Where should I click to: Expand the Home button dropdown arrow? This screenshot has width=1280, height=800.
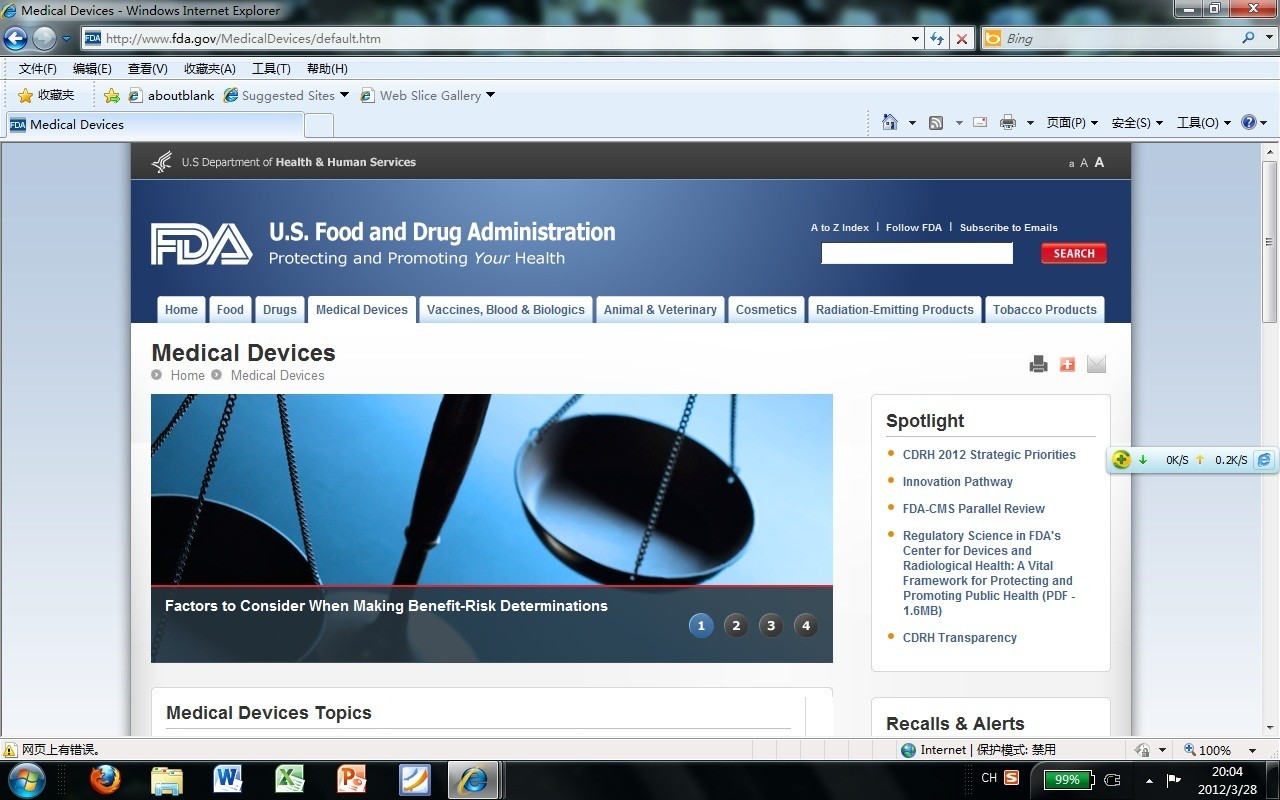tap(912, 123)
